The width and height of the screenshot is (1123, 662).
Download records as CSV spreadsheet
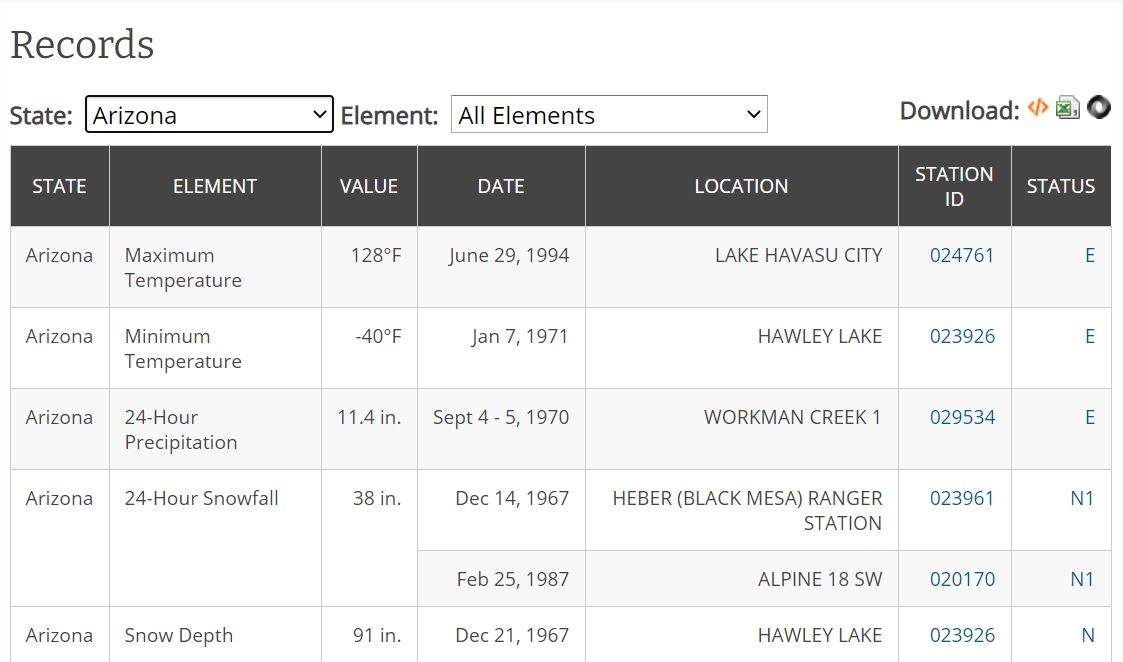tap(1068, 108)
